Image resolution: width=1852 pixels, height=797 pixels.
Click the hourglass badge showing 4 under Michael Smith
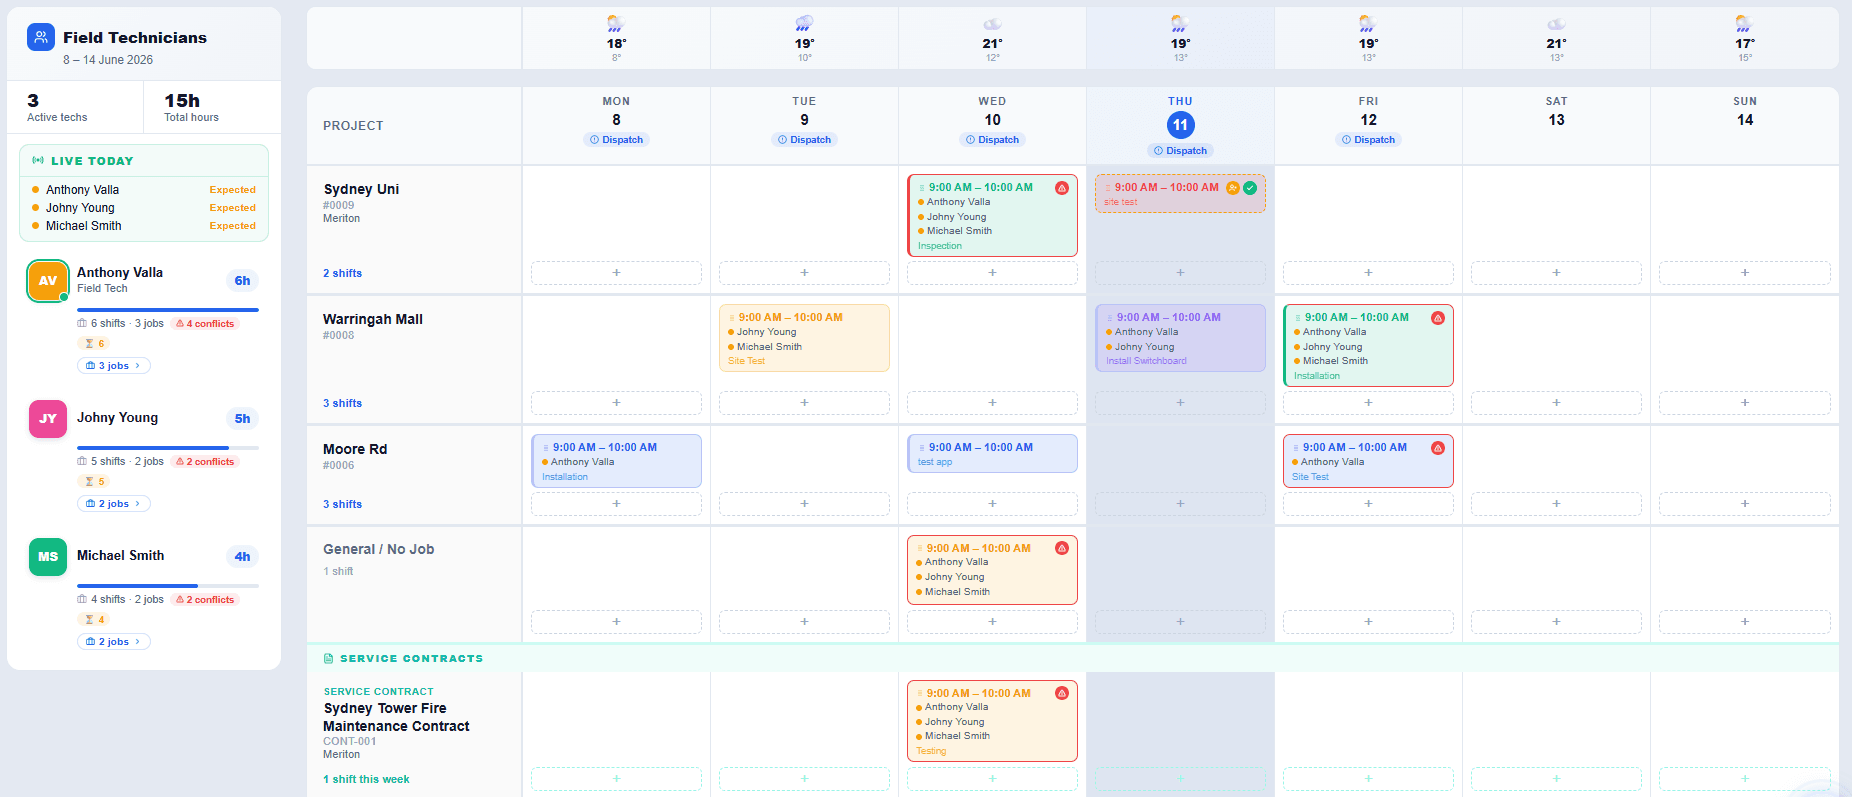[x=94, y=620]
